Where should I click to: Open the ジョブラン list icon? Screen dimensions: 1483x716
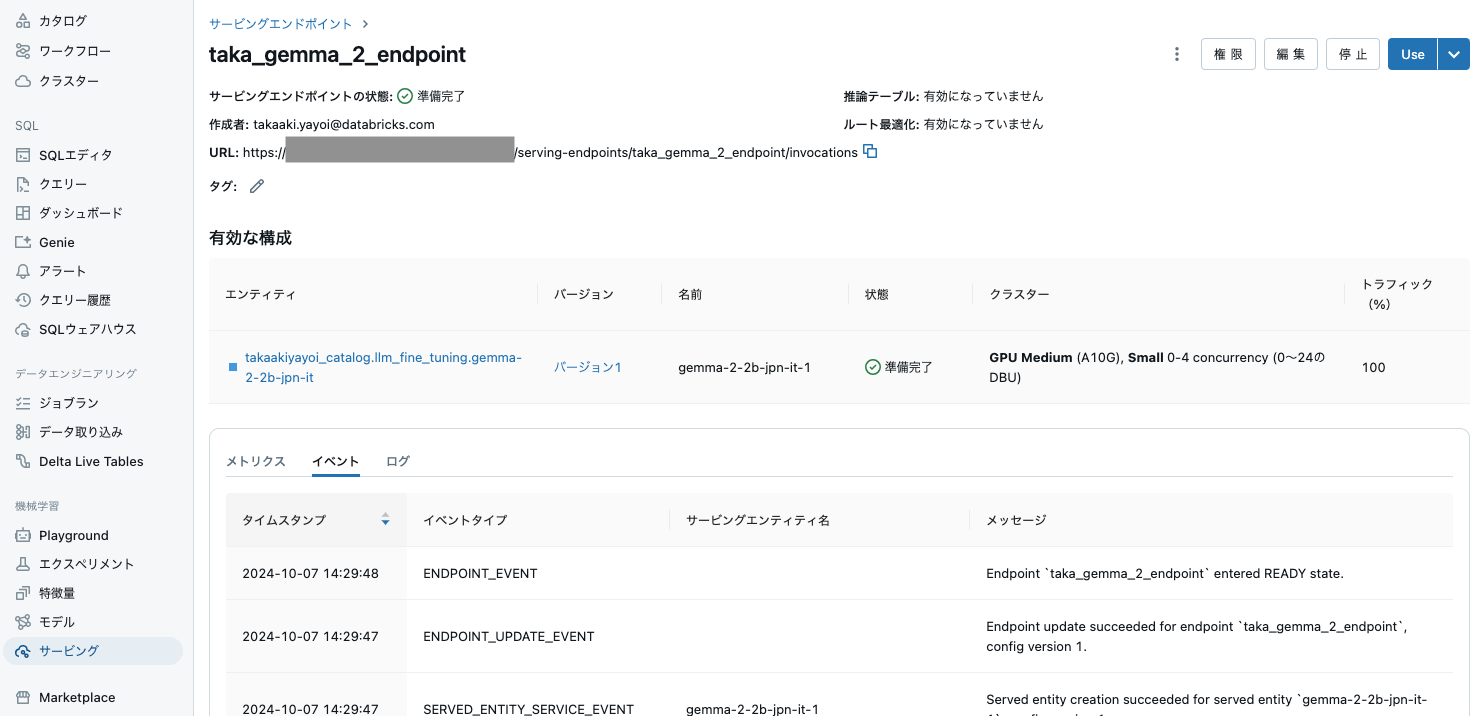point(24,403)
